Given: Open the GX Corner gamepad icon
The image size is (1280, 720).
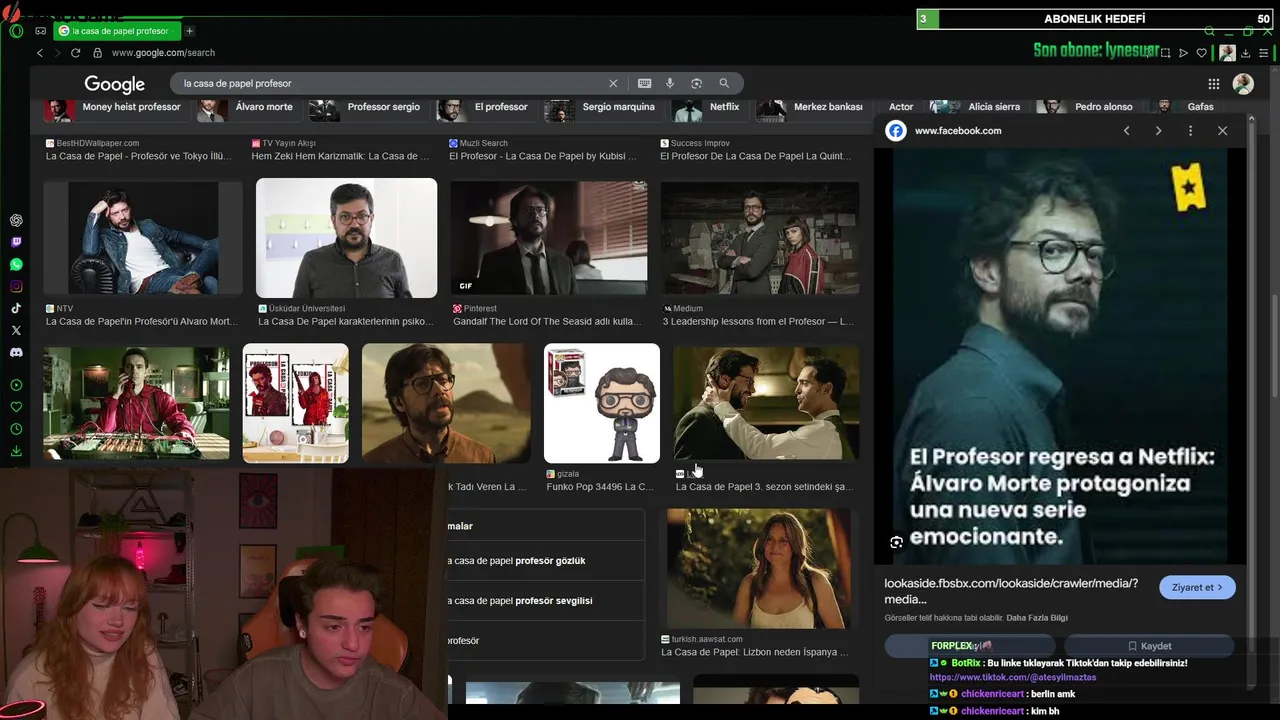Looking at the screenshot, I should (x=41, y=31).
